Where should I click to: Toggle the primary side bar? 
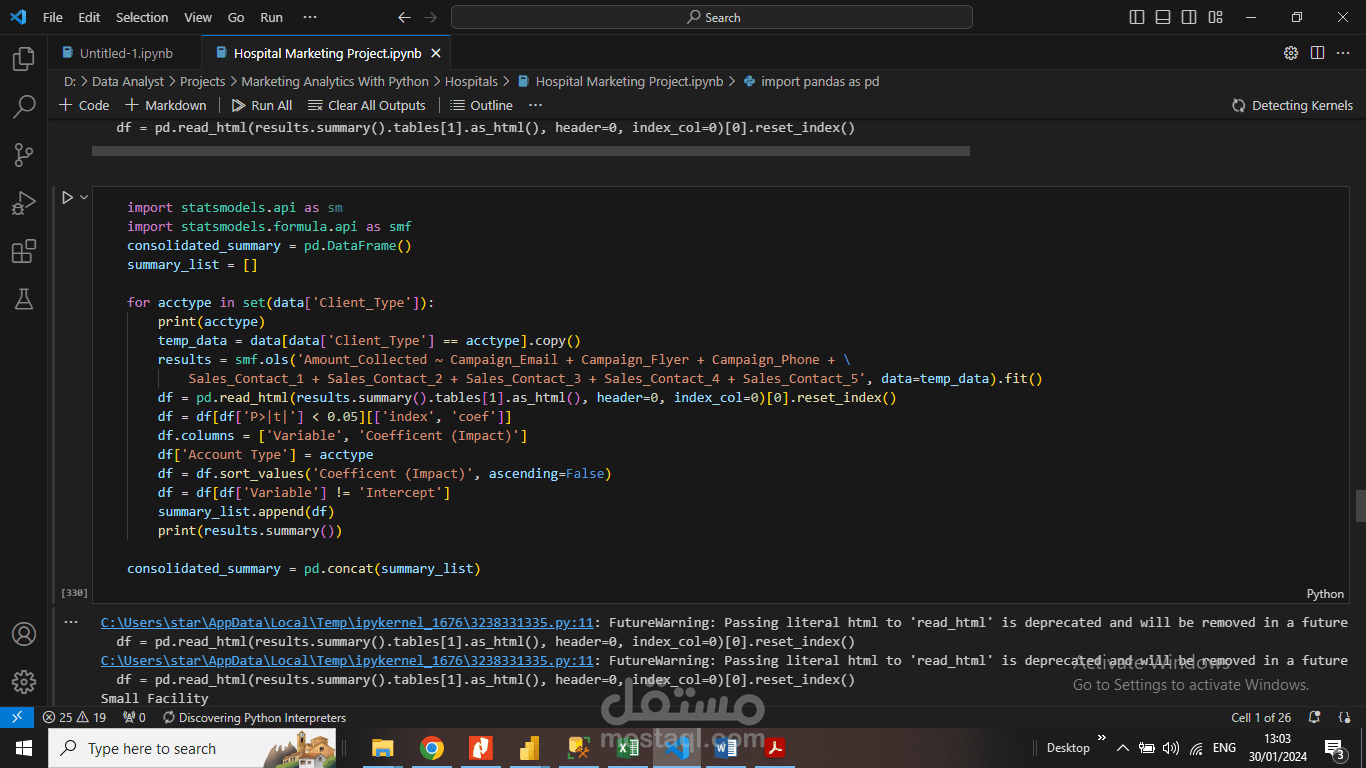click(1137, 17)
